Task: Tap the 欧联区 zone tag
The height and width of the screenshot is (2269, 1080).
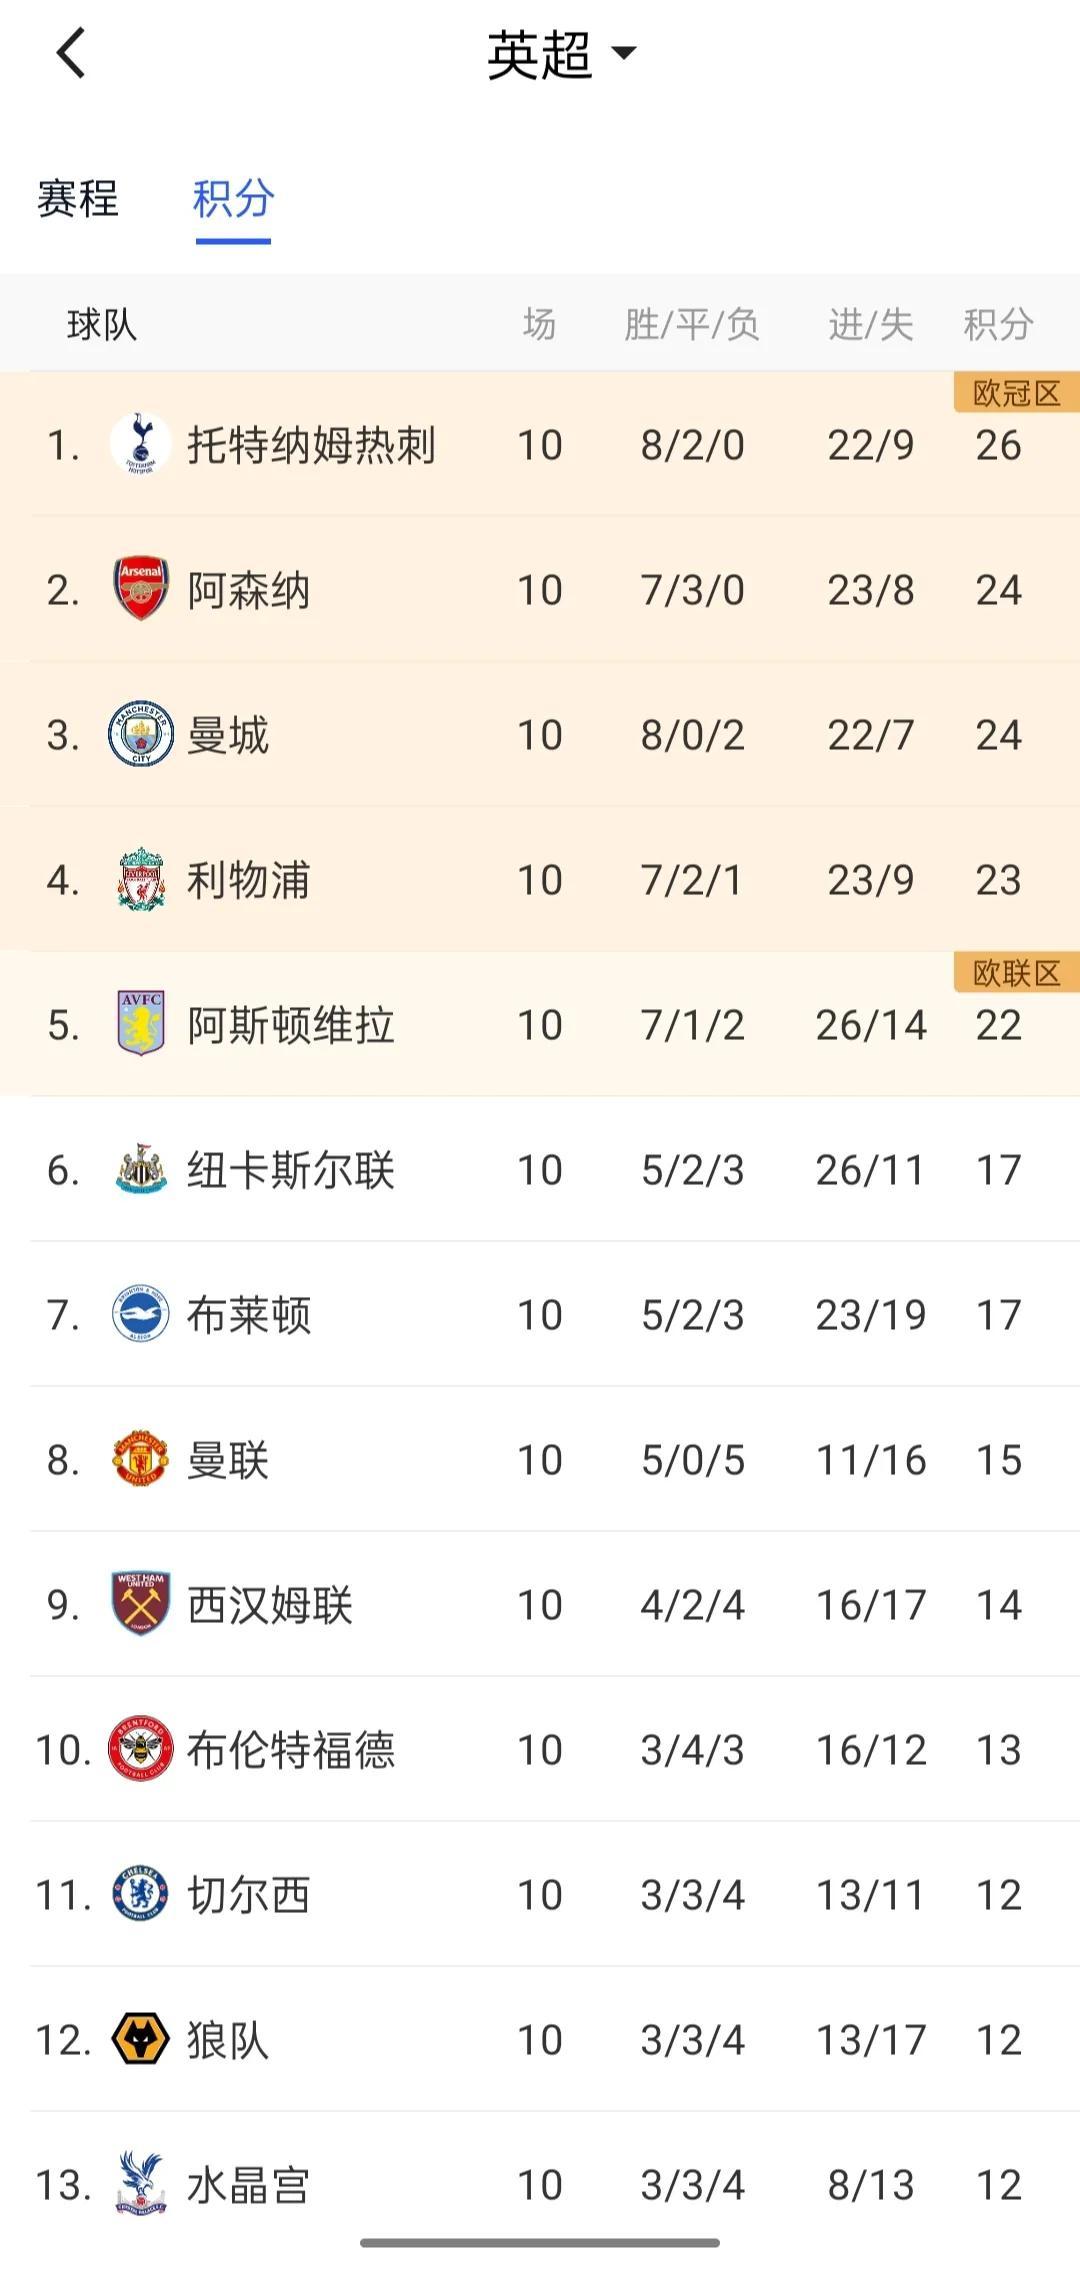Action: point(1017,972)
